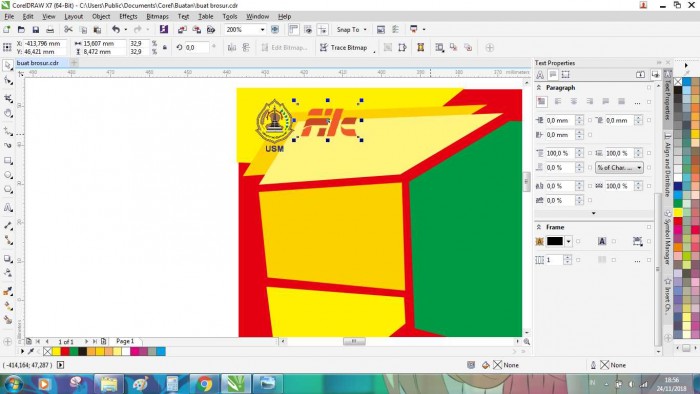Click the Print icon
The width and height of the screenshot is (700, 394).
(50, 29)
